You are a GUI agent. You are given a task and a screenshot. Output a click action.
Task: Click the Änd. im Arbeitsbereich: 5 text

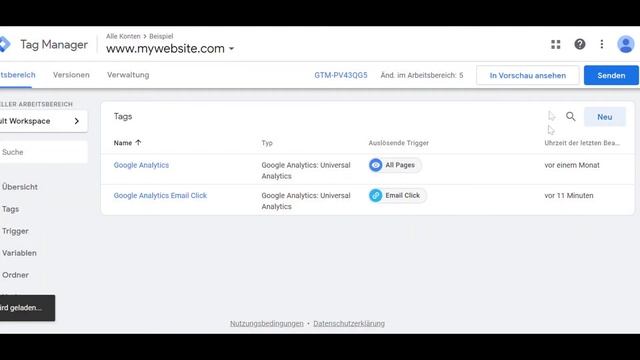tap(422, 76)
